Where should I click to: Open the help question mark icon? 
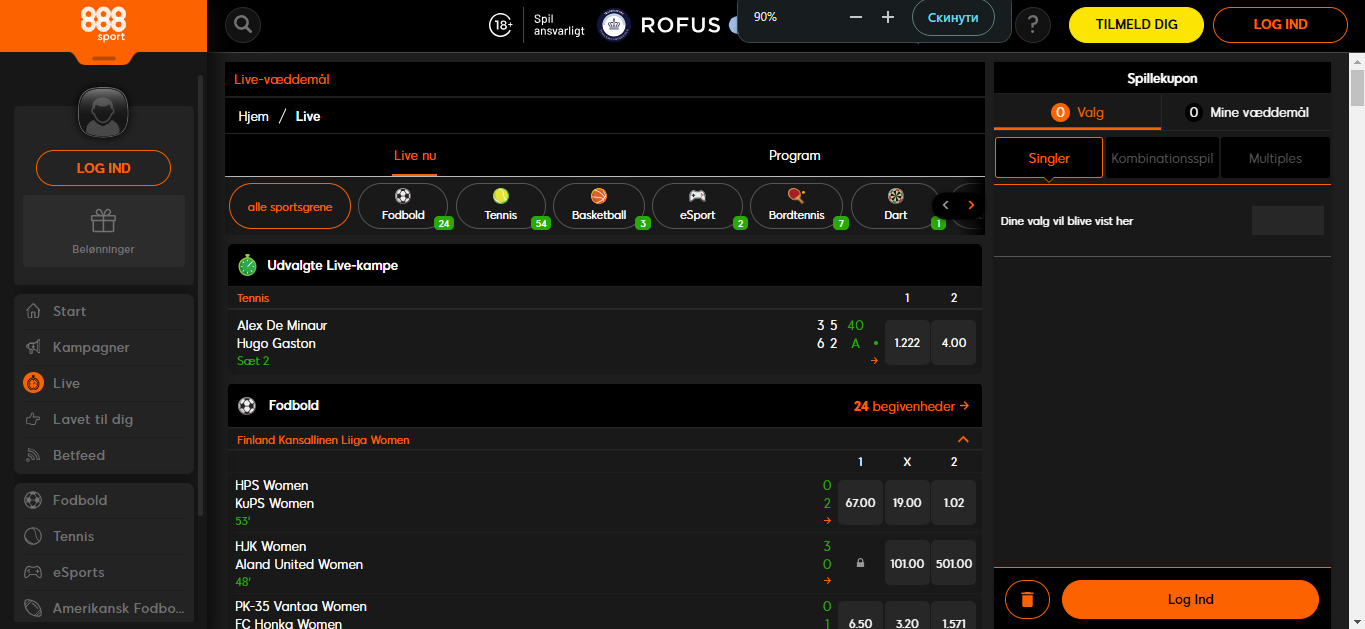1033,25
